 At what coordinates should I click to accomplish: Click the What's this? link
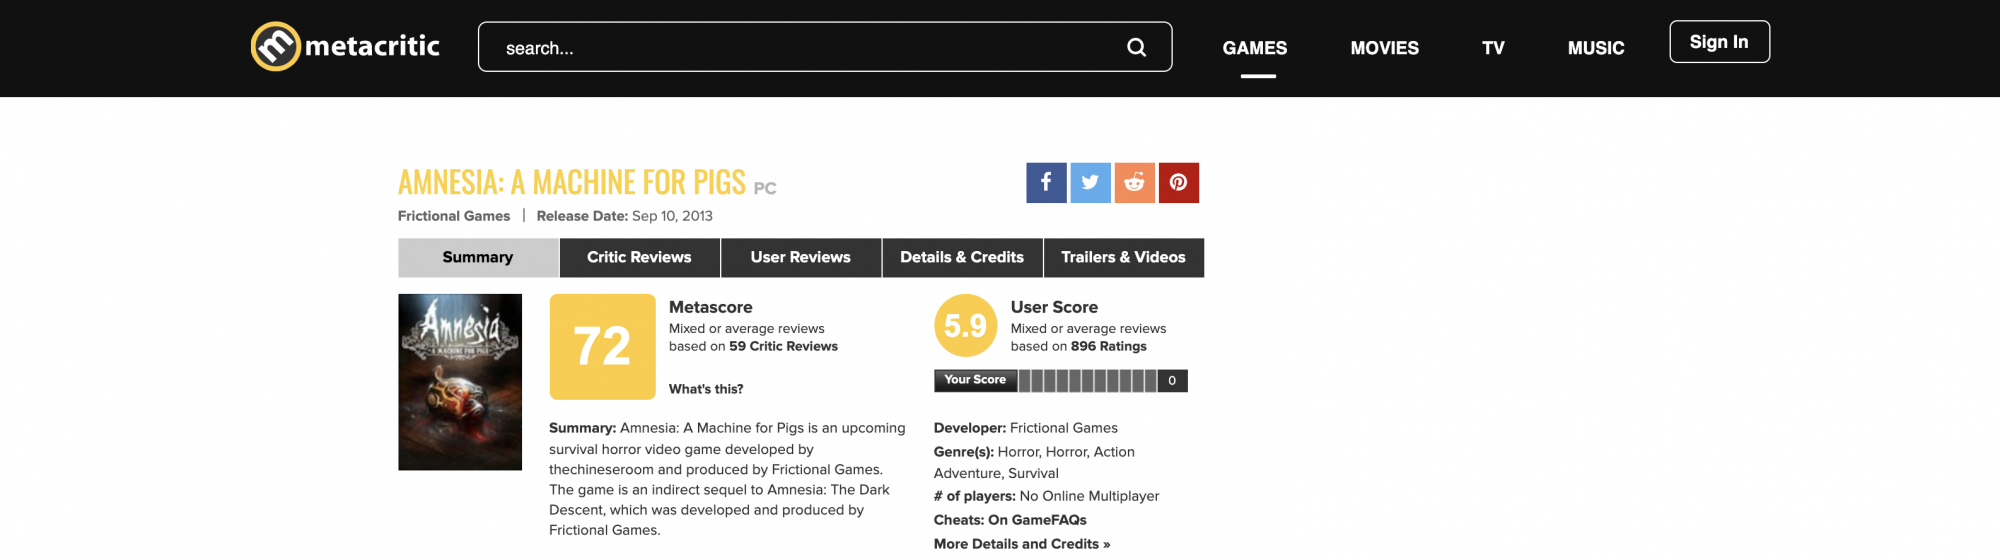pyautogui.click(x=706, y=389)
